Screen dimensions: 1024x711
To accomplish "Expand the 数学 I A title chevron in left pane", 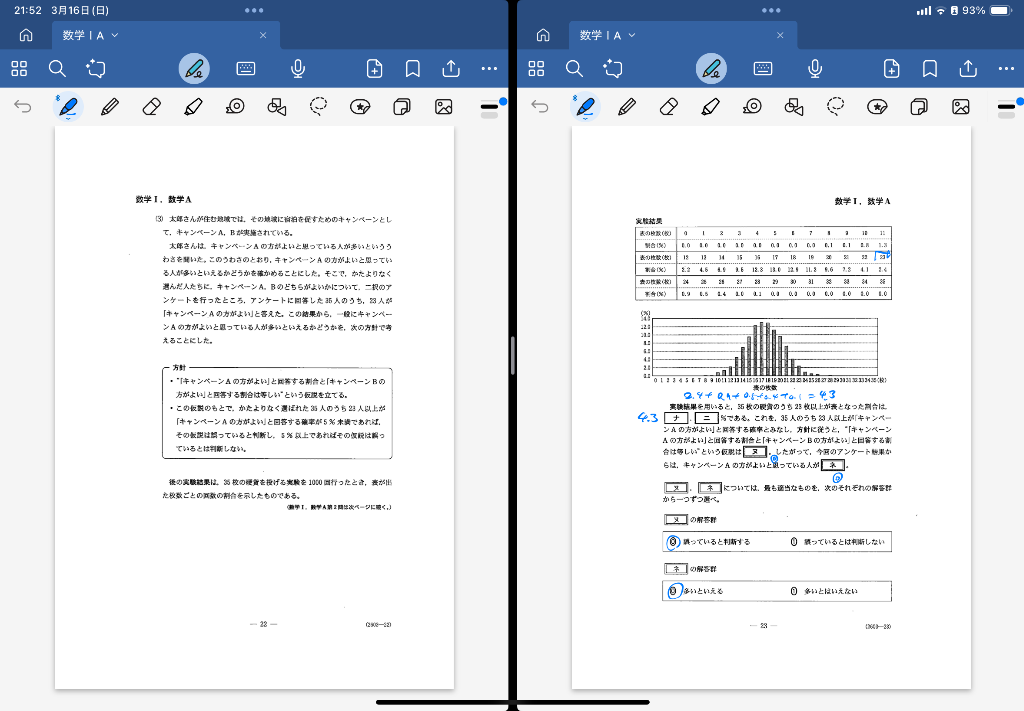I will click(x=115, y=35).
